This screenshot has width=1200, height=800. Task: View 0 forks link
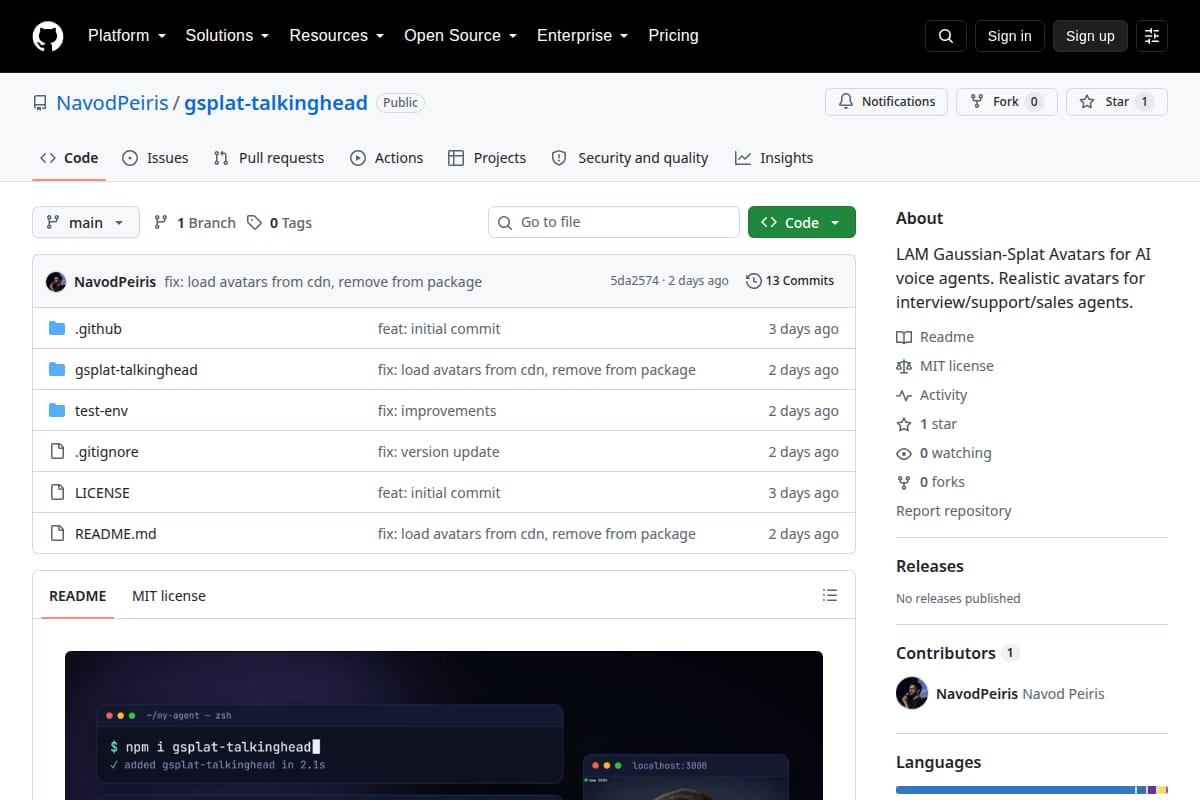pyautogui.click(x=931, y=482)
